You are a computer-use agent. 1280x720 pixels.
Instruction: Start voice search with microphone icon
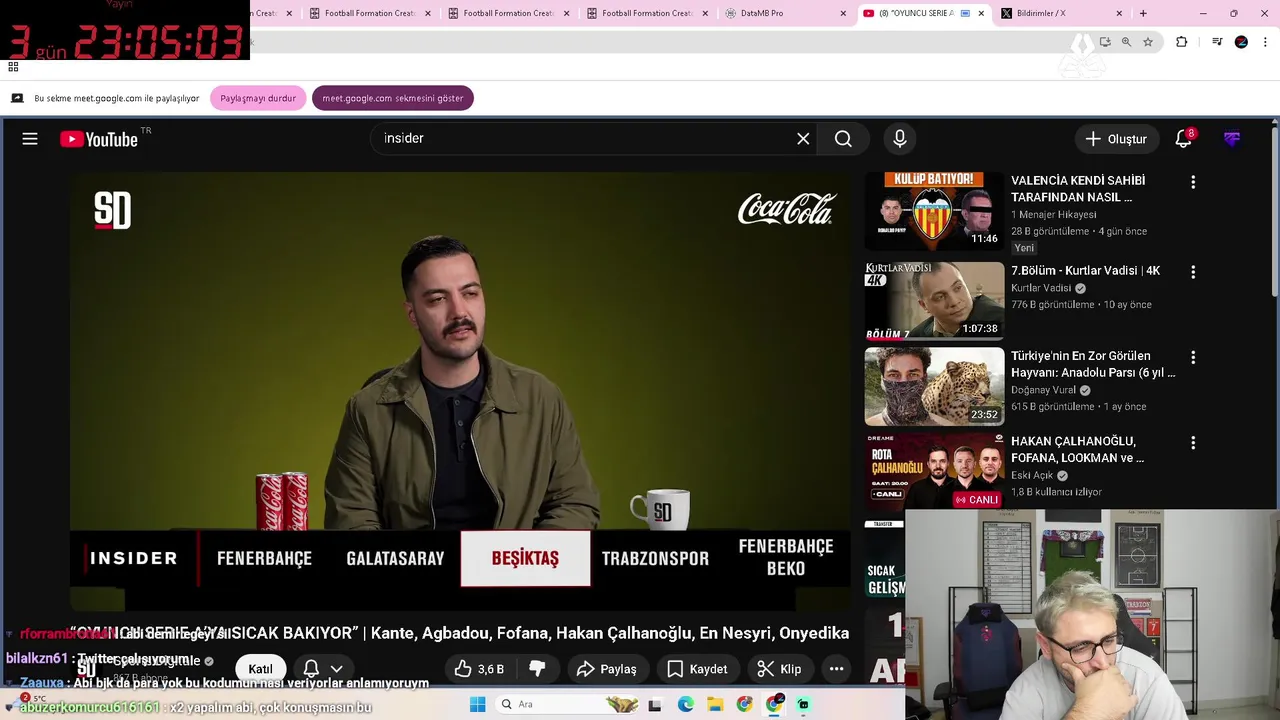click(900, 139)
